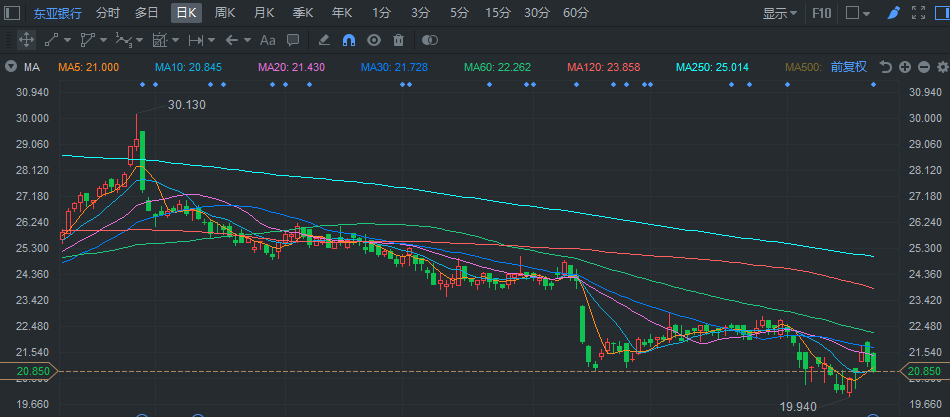
Task: Click the 前复权 adjustment mode button
Action: click(x=849, y=67)
